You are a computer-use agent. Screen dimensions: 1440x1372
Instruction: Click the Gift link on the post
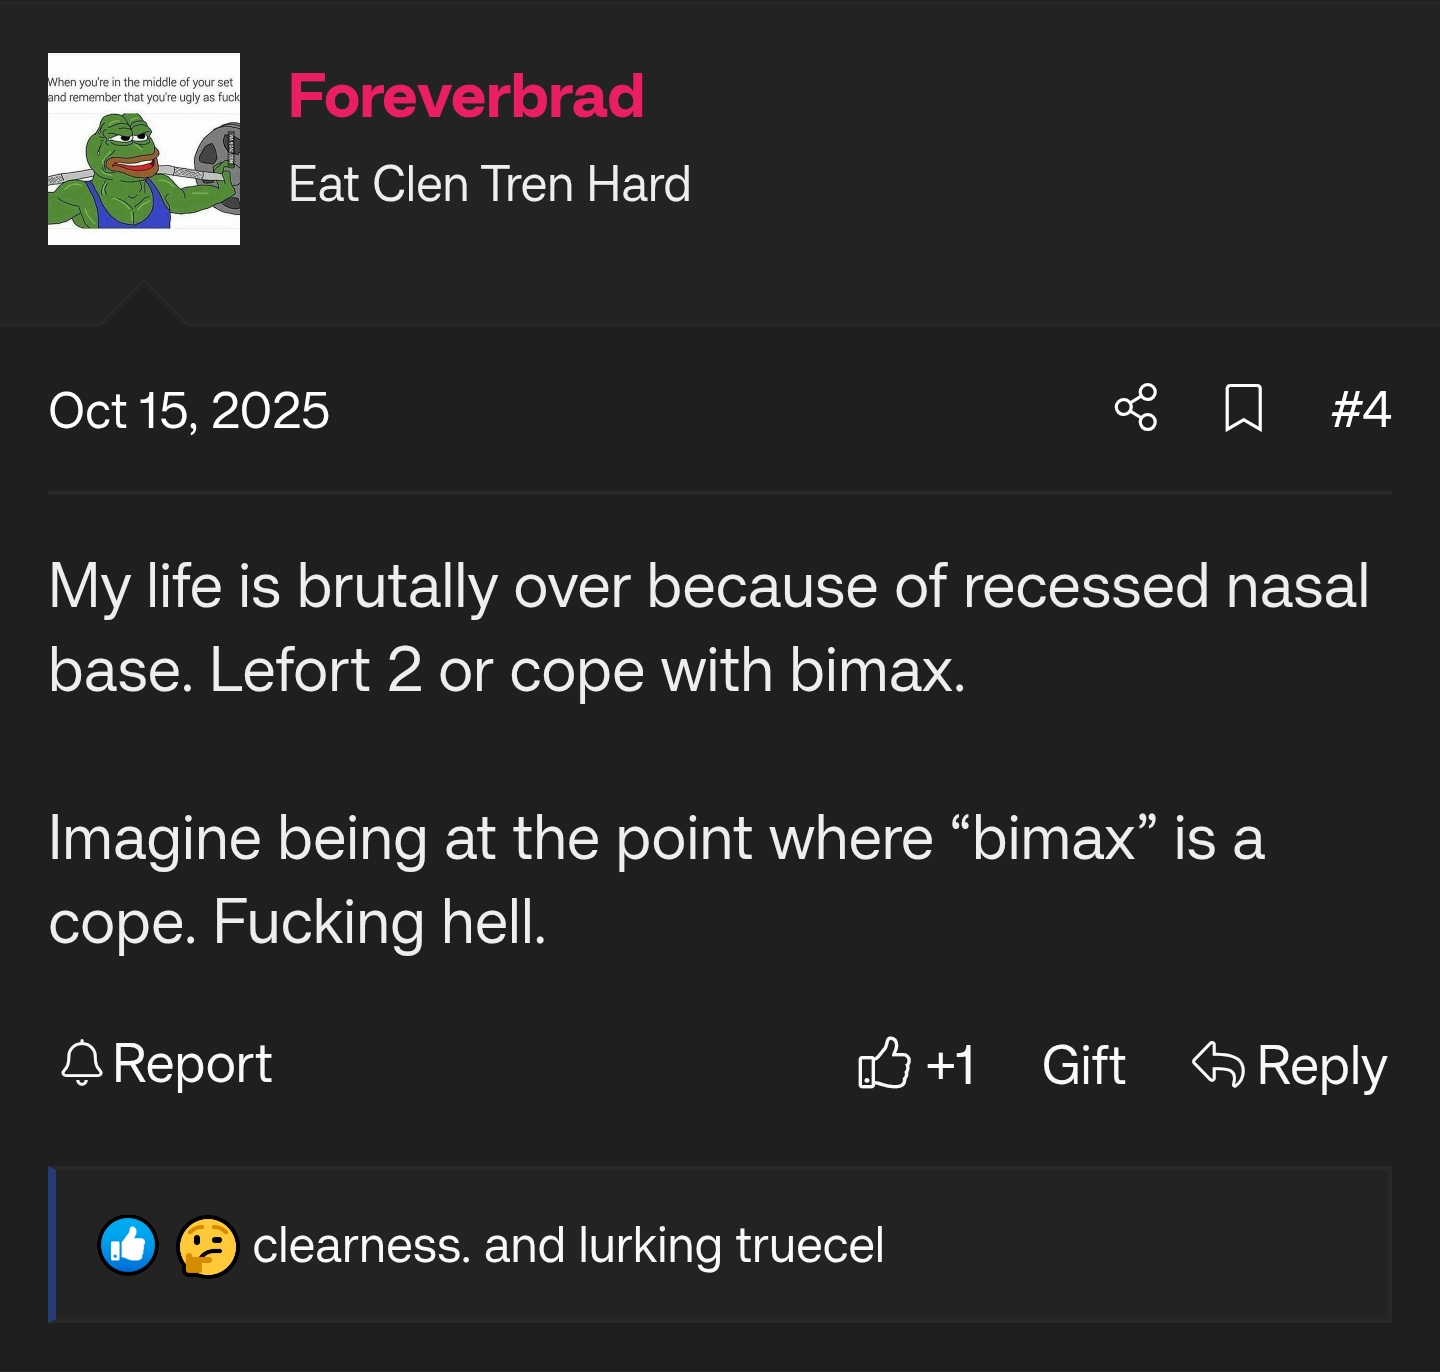point(1082,1063)
